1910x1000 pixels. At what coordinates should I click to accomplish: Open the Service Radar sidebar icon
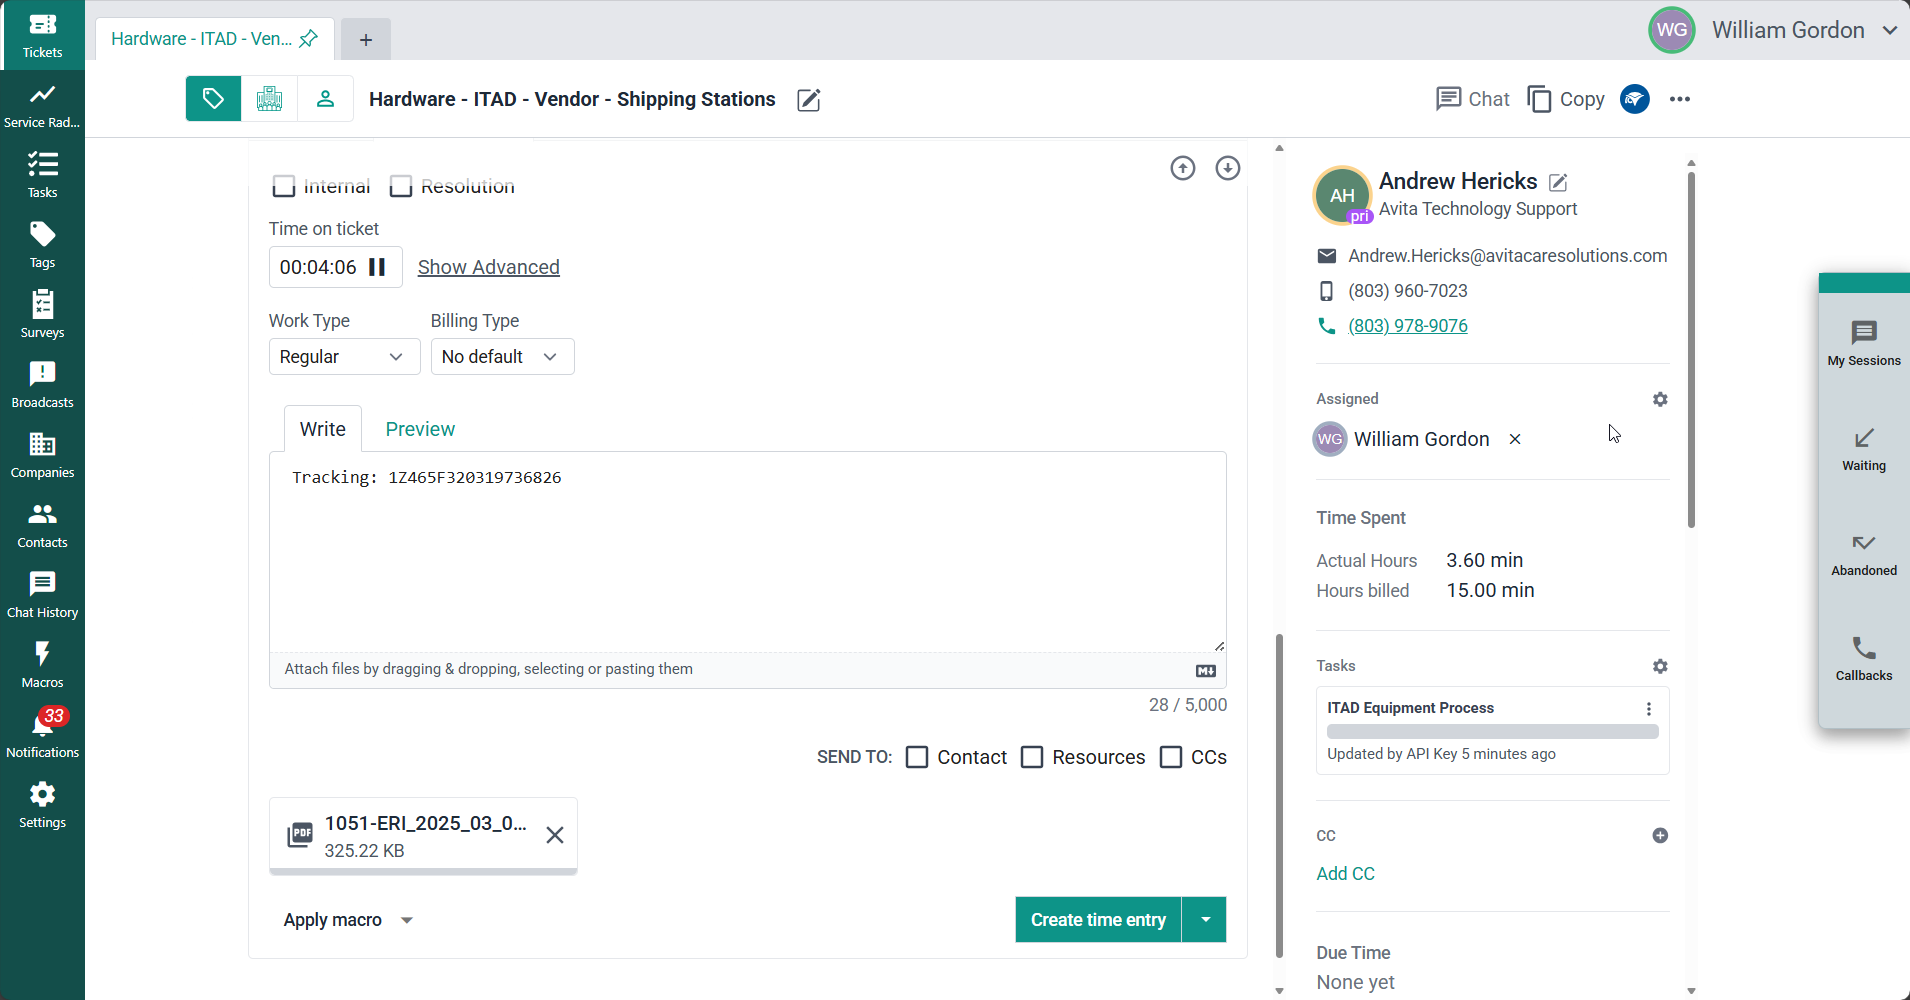[42, 105]
